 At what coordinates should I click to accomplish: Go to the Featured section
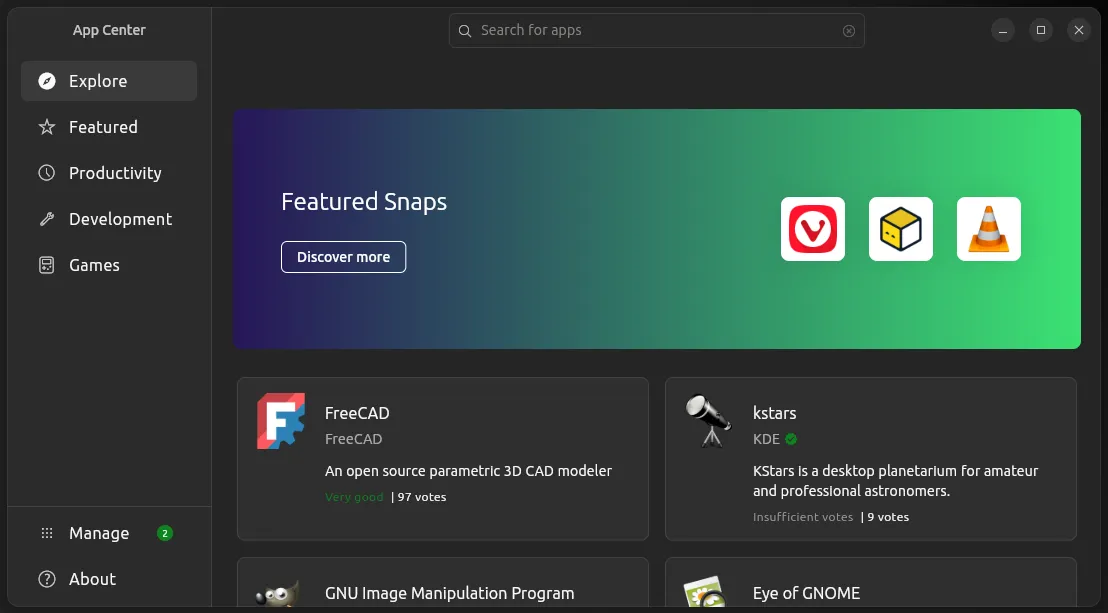pos(103,126)
